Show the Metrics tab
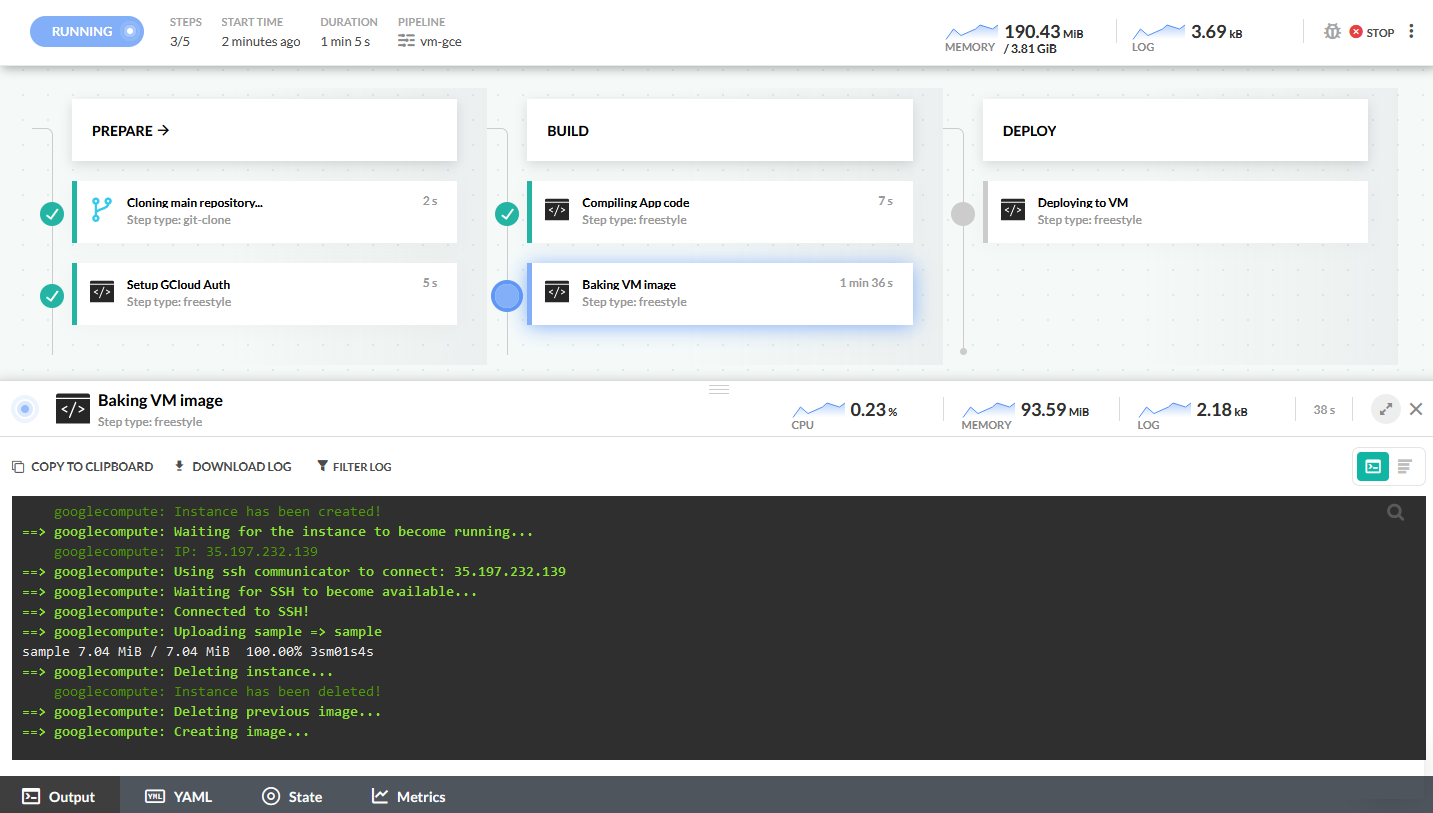 [408, 796]
